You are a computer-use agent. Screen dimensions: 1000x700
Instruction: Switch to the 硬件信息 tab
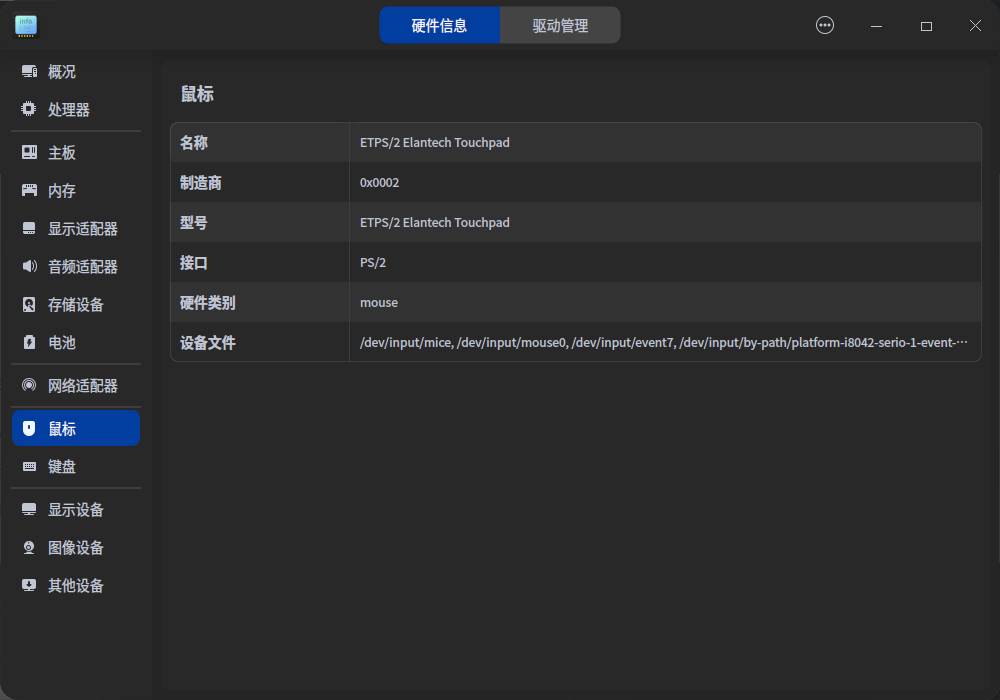[x=439, y=26]
